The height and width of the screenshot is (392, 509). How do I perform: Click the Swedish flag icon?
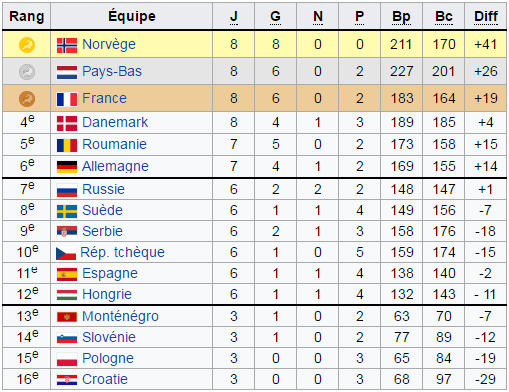point(67,211)
